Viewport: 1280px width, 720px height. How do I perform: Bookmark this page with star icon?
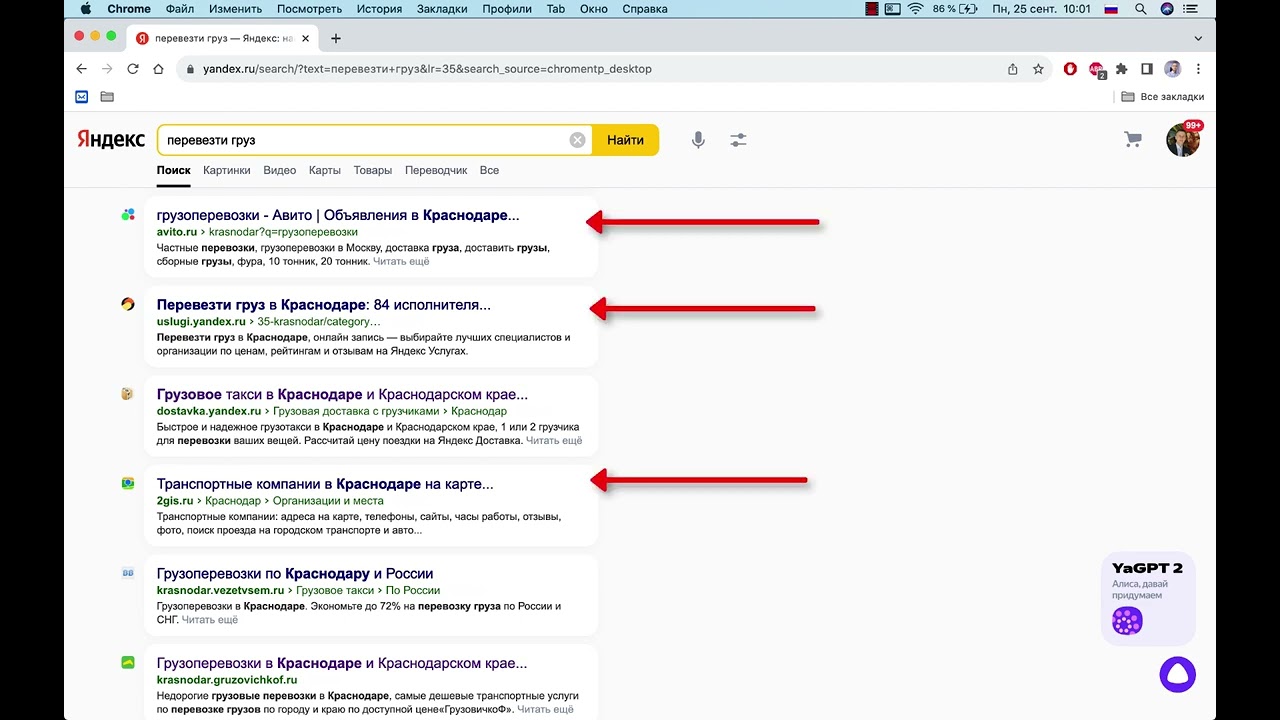click(x=1038, y=69)
